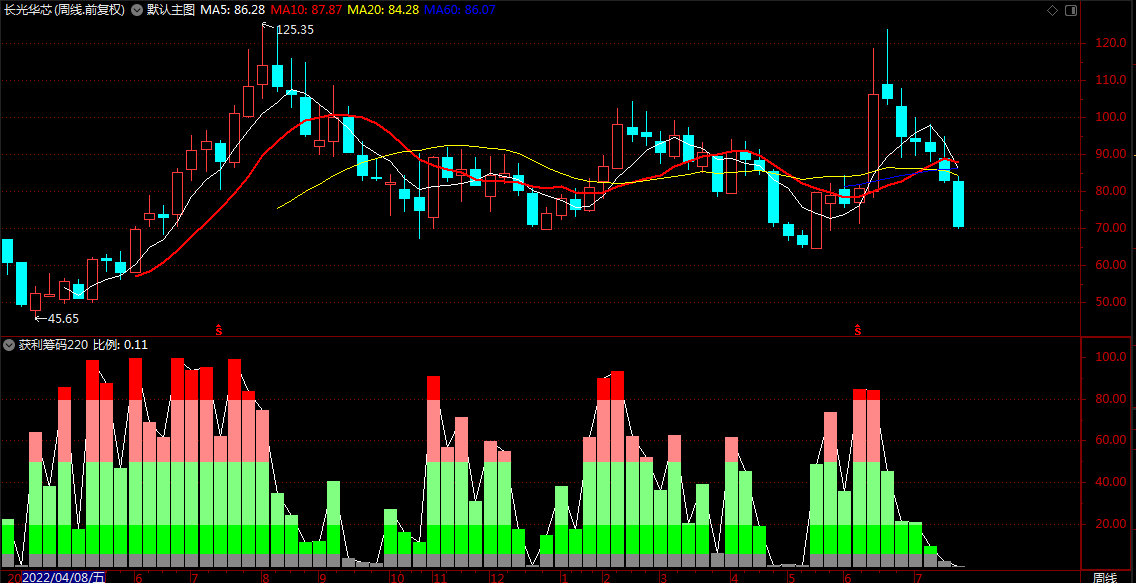Click the 比例: 0.11 value

tap(120, 345)
